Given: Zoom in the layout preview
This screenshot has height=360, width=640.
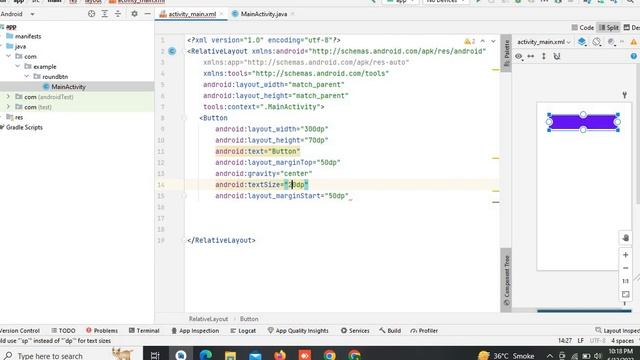Looking at the screenshot, I should 625,255.
